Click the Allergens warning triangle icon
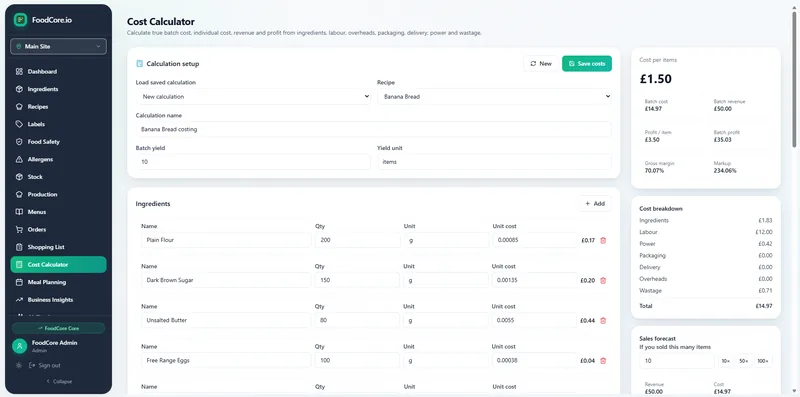Screen dimensions: 800x397 pyautogui.click(x=19, y=159)
